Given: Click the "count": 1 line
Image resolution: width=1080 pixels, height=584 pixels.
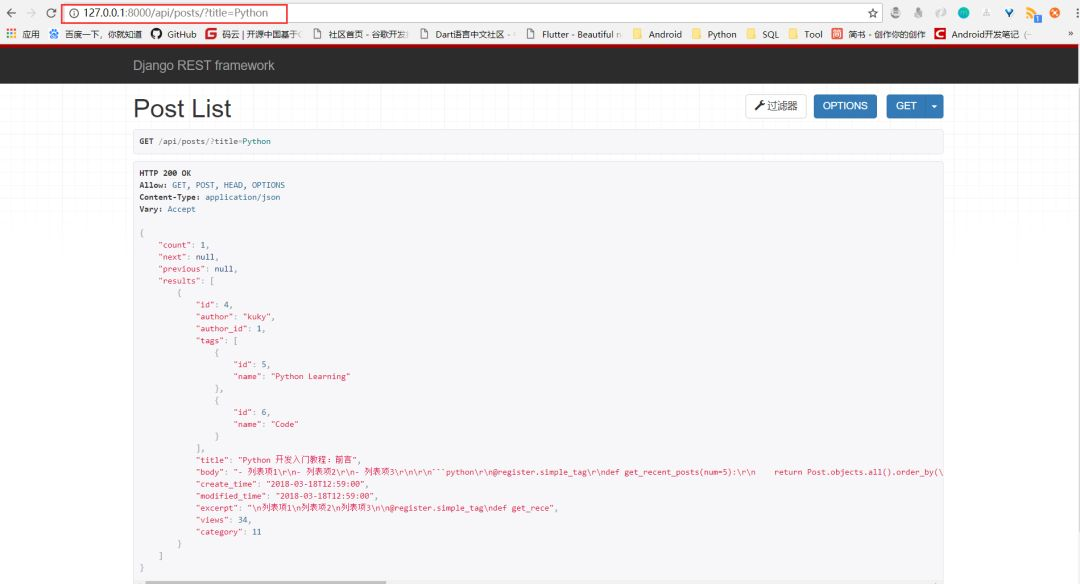Looking at the screenshot, I should (184, 244).
